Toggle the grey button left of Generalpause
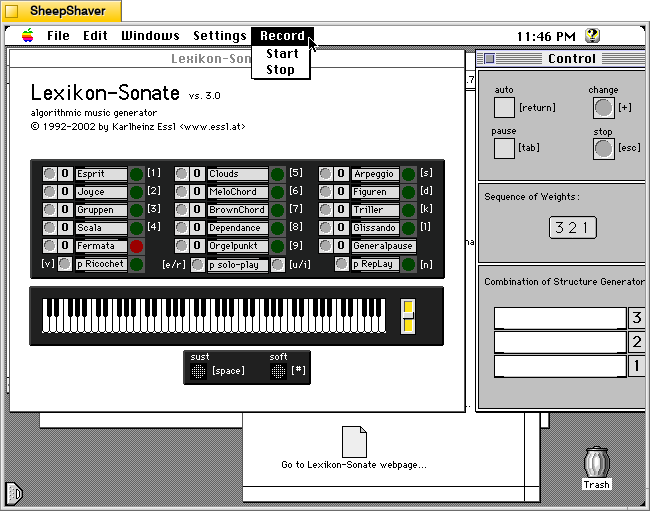The width and height of the screenshot is (650, 511). [325, 246]
